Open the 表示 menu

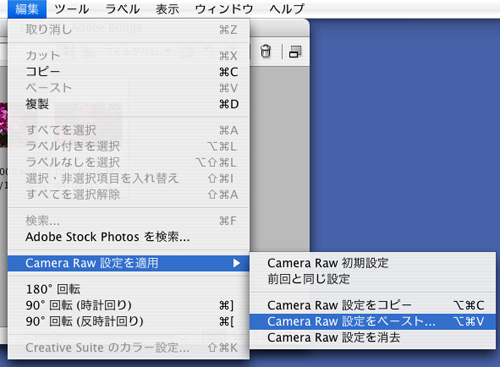tap(167, 9)
